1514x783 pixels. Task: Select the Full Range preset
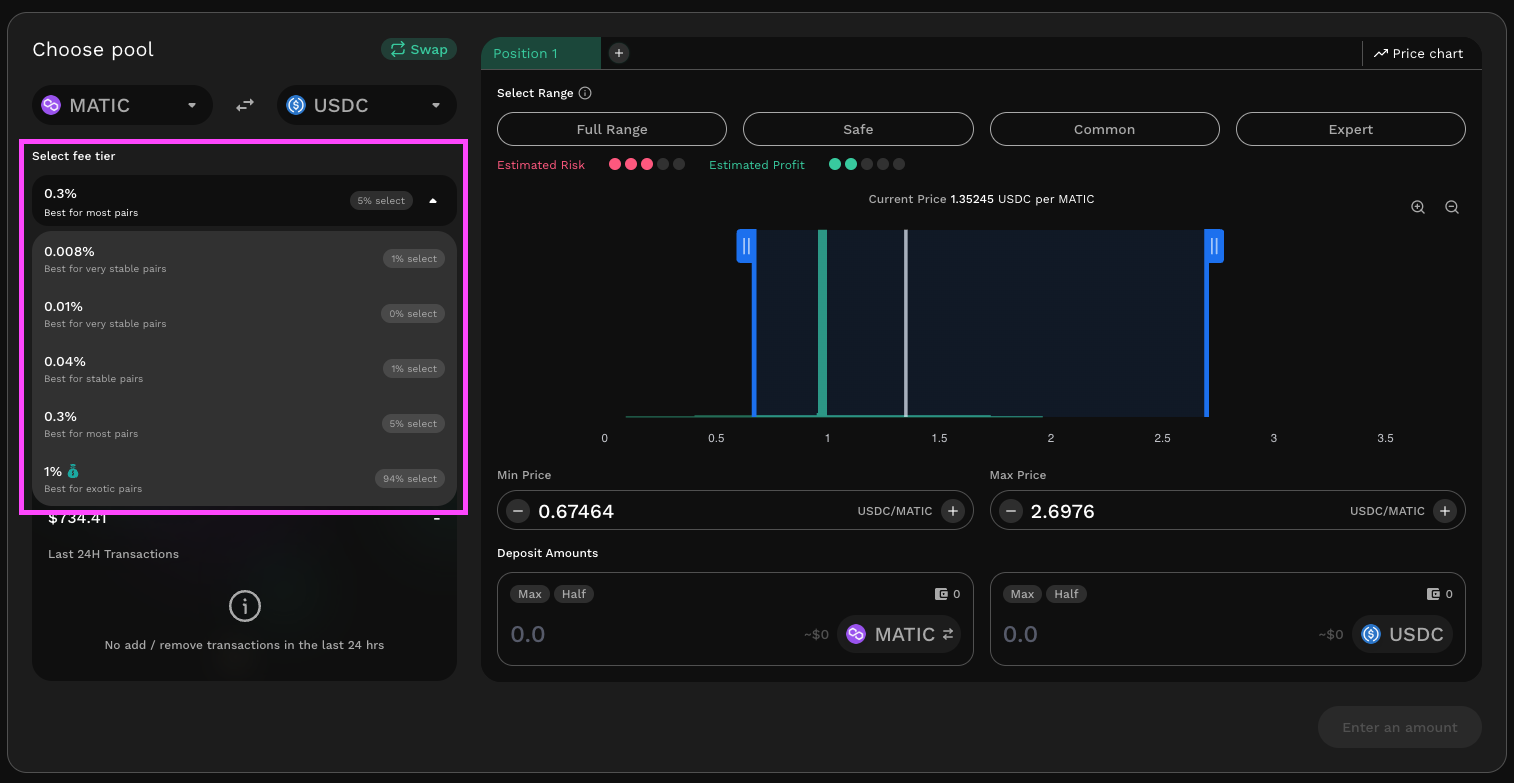coord(611,129)
